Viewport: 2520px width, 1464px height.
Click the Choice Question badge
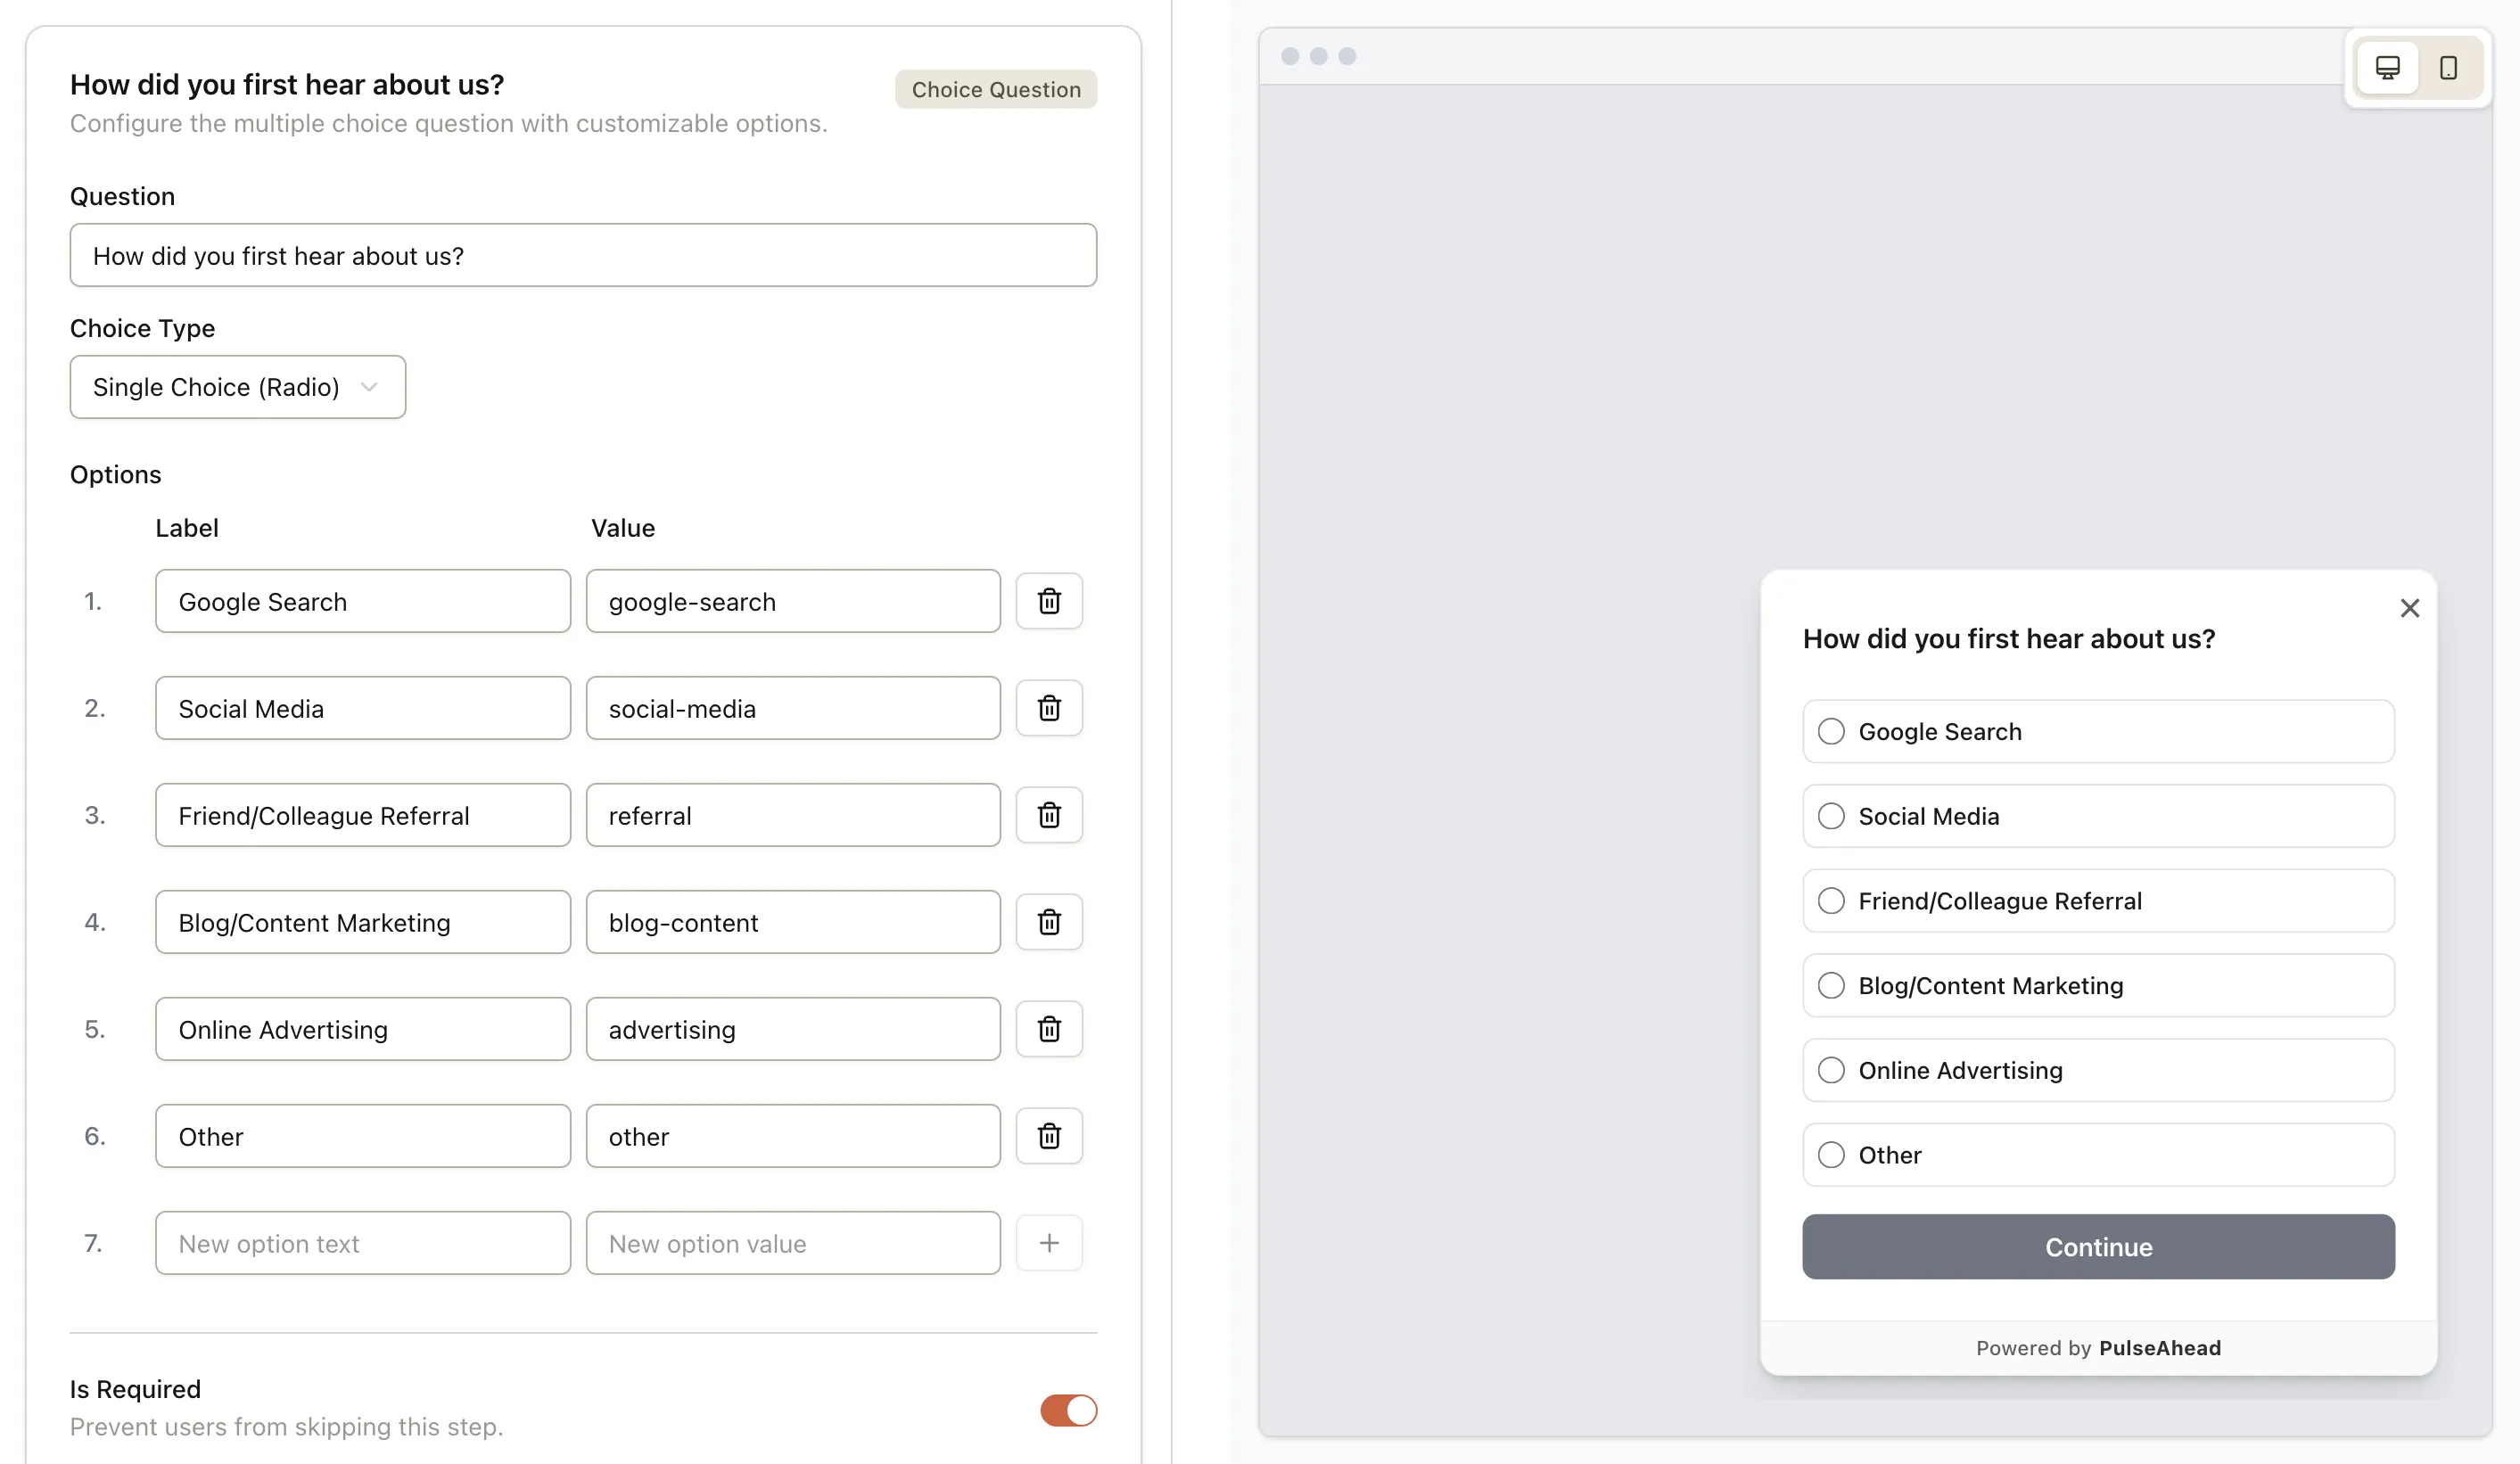(x=995, y=89)
